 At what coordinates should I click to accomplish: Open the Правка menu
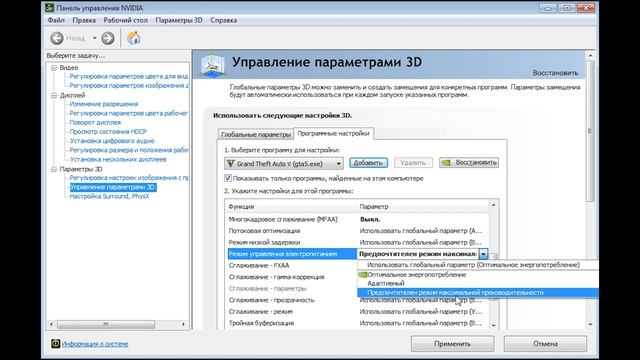[84, 20]
